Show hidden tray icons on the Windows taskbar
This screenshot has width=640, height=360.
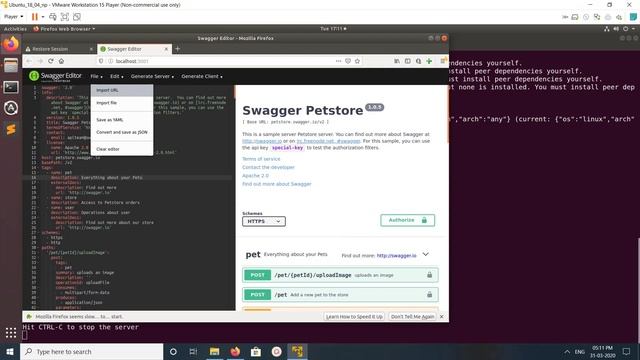click(567, 351)
